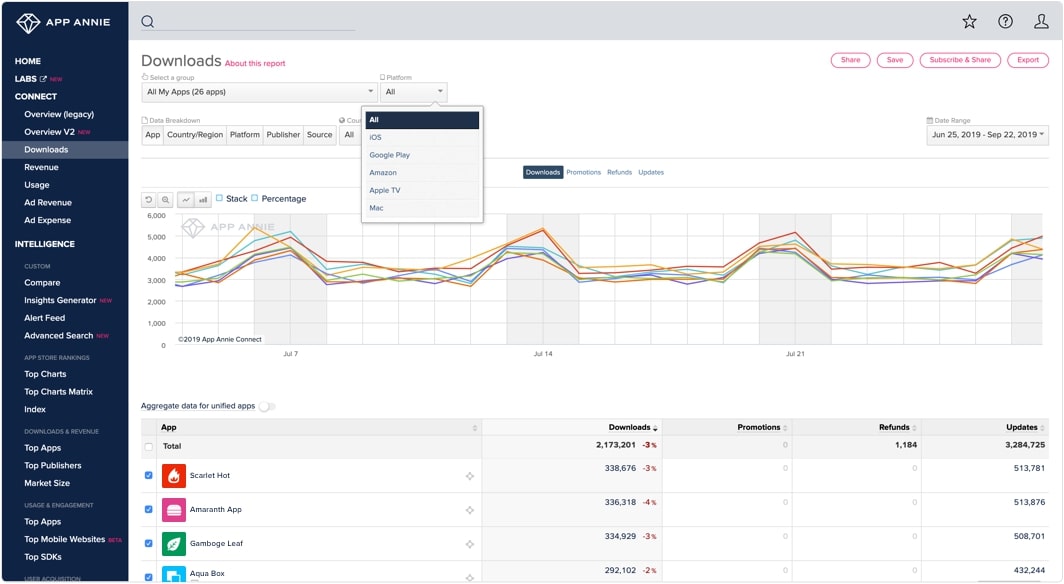Click the App Annie logo
The image size is (1064, 584).
click(x=63, y=20)
